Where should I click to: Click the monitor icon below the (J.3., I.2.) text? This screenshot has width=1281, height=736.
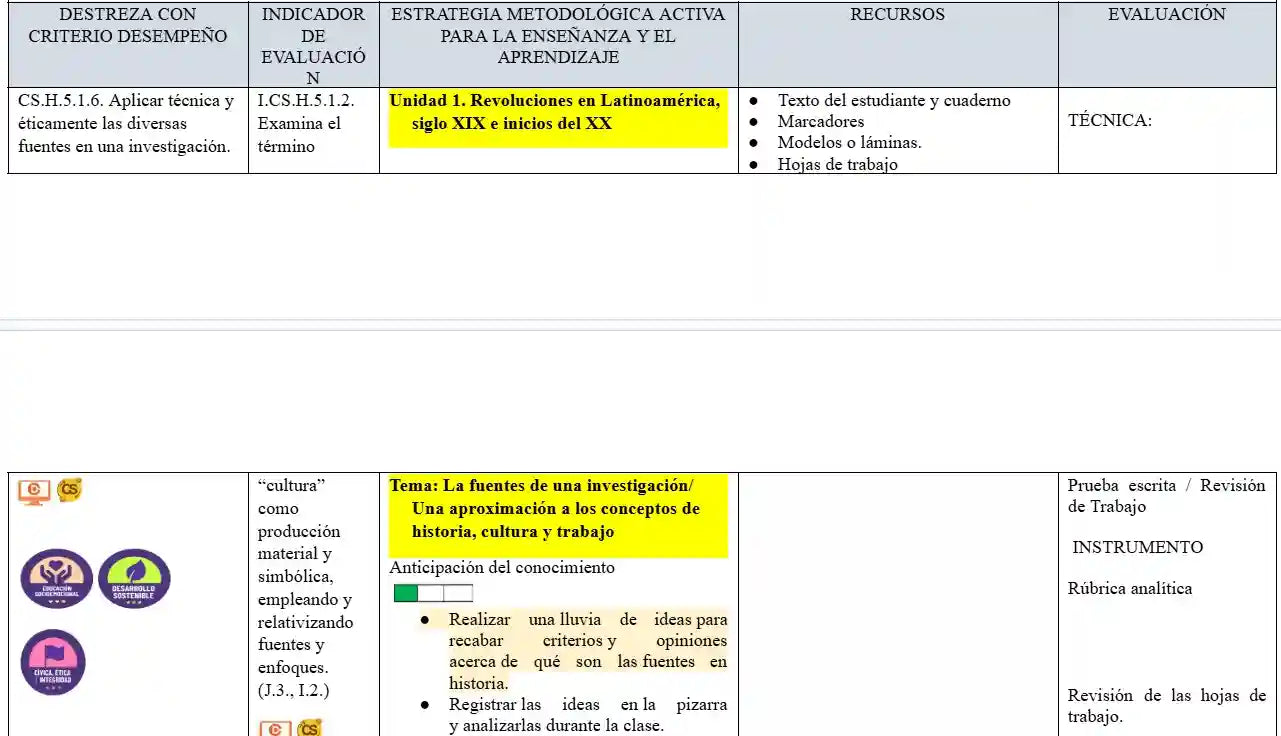click(x=275, y=728)
